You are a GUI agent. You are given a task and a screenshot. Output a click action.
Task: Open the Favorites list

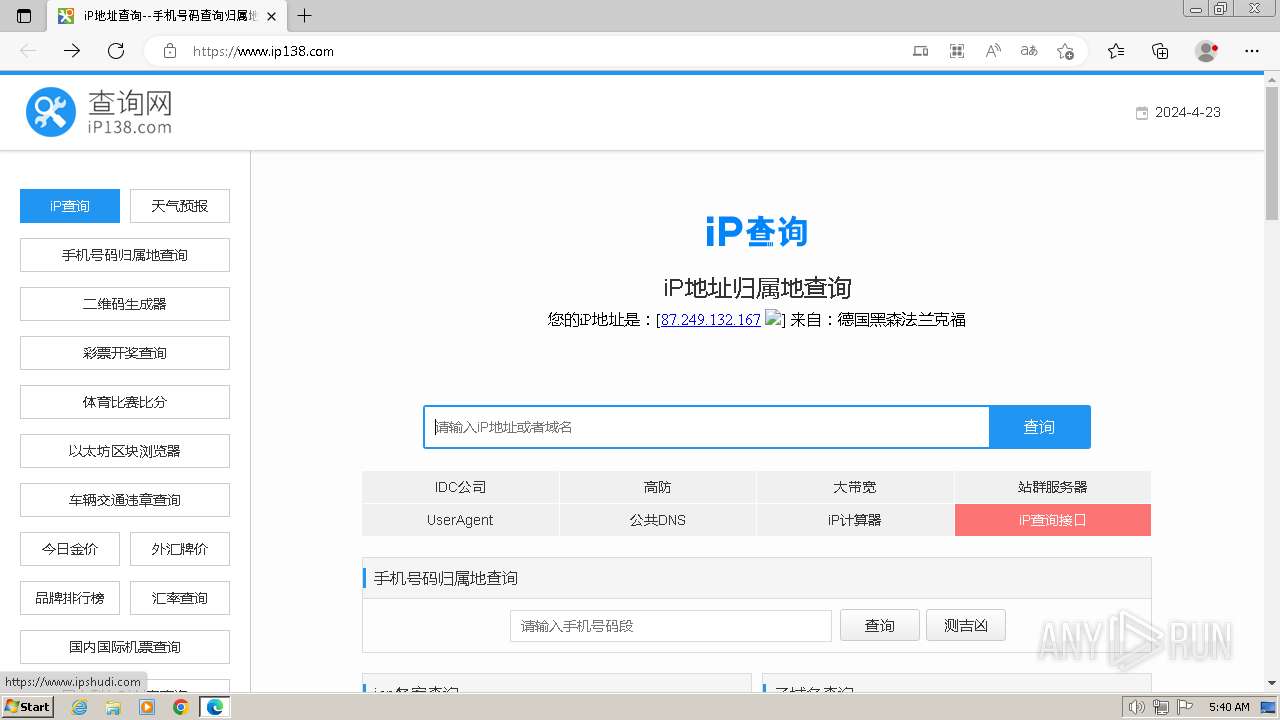[1116, 51]
